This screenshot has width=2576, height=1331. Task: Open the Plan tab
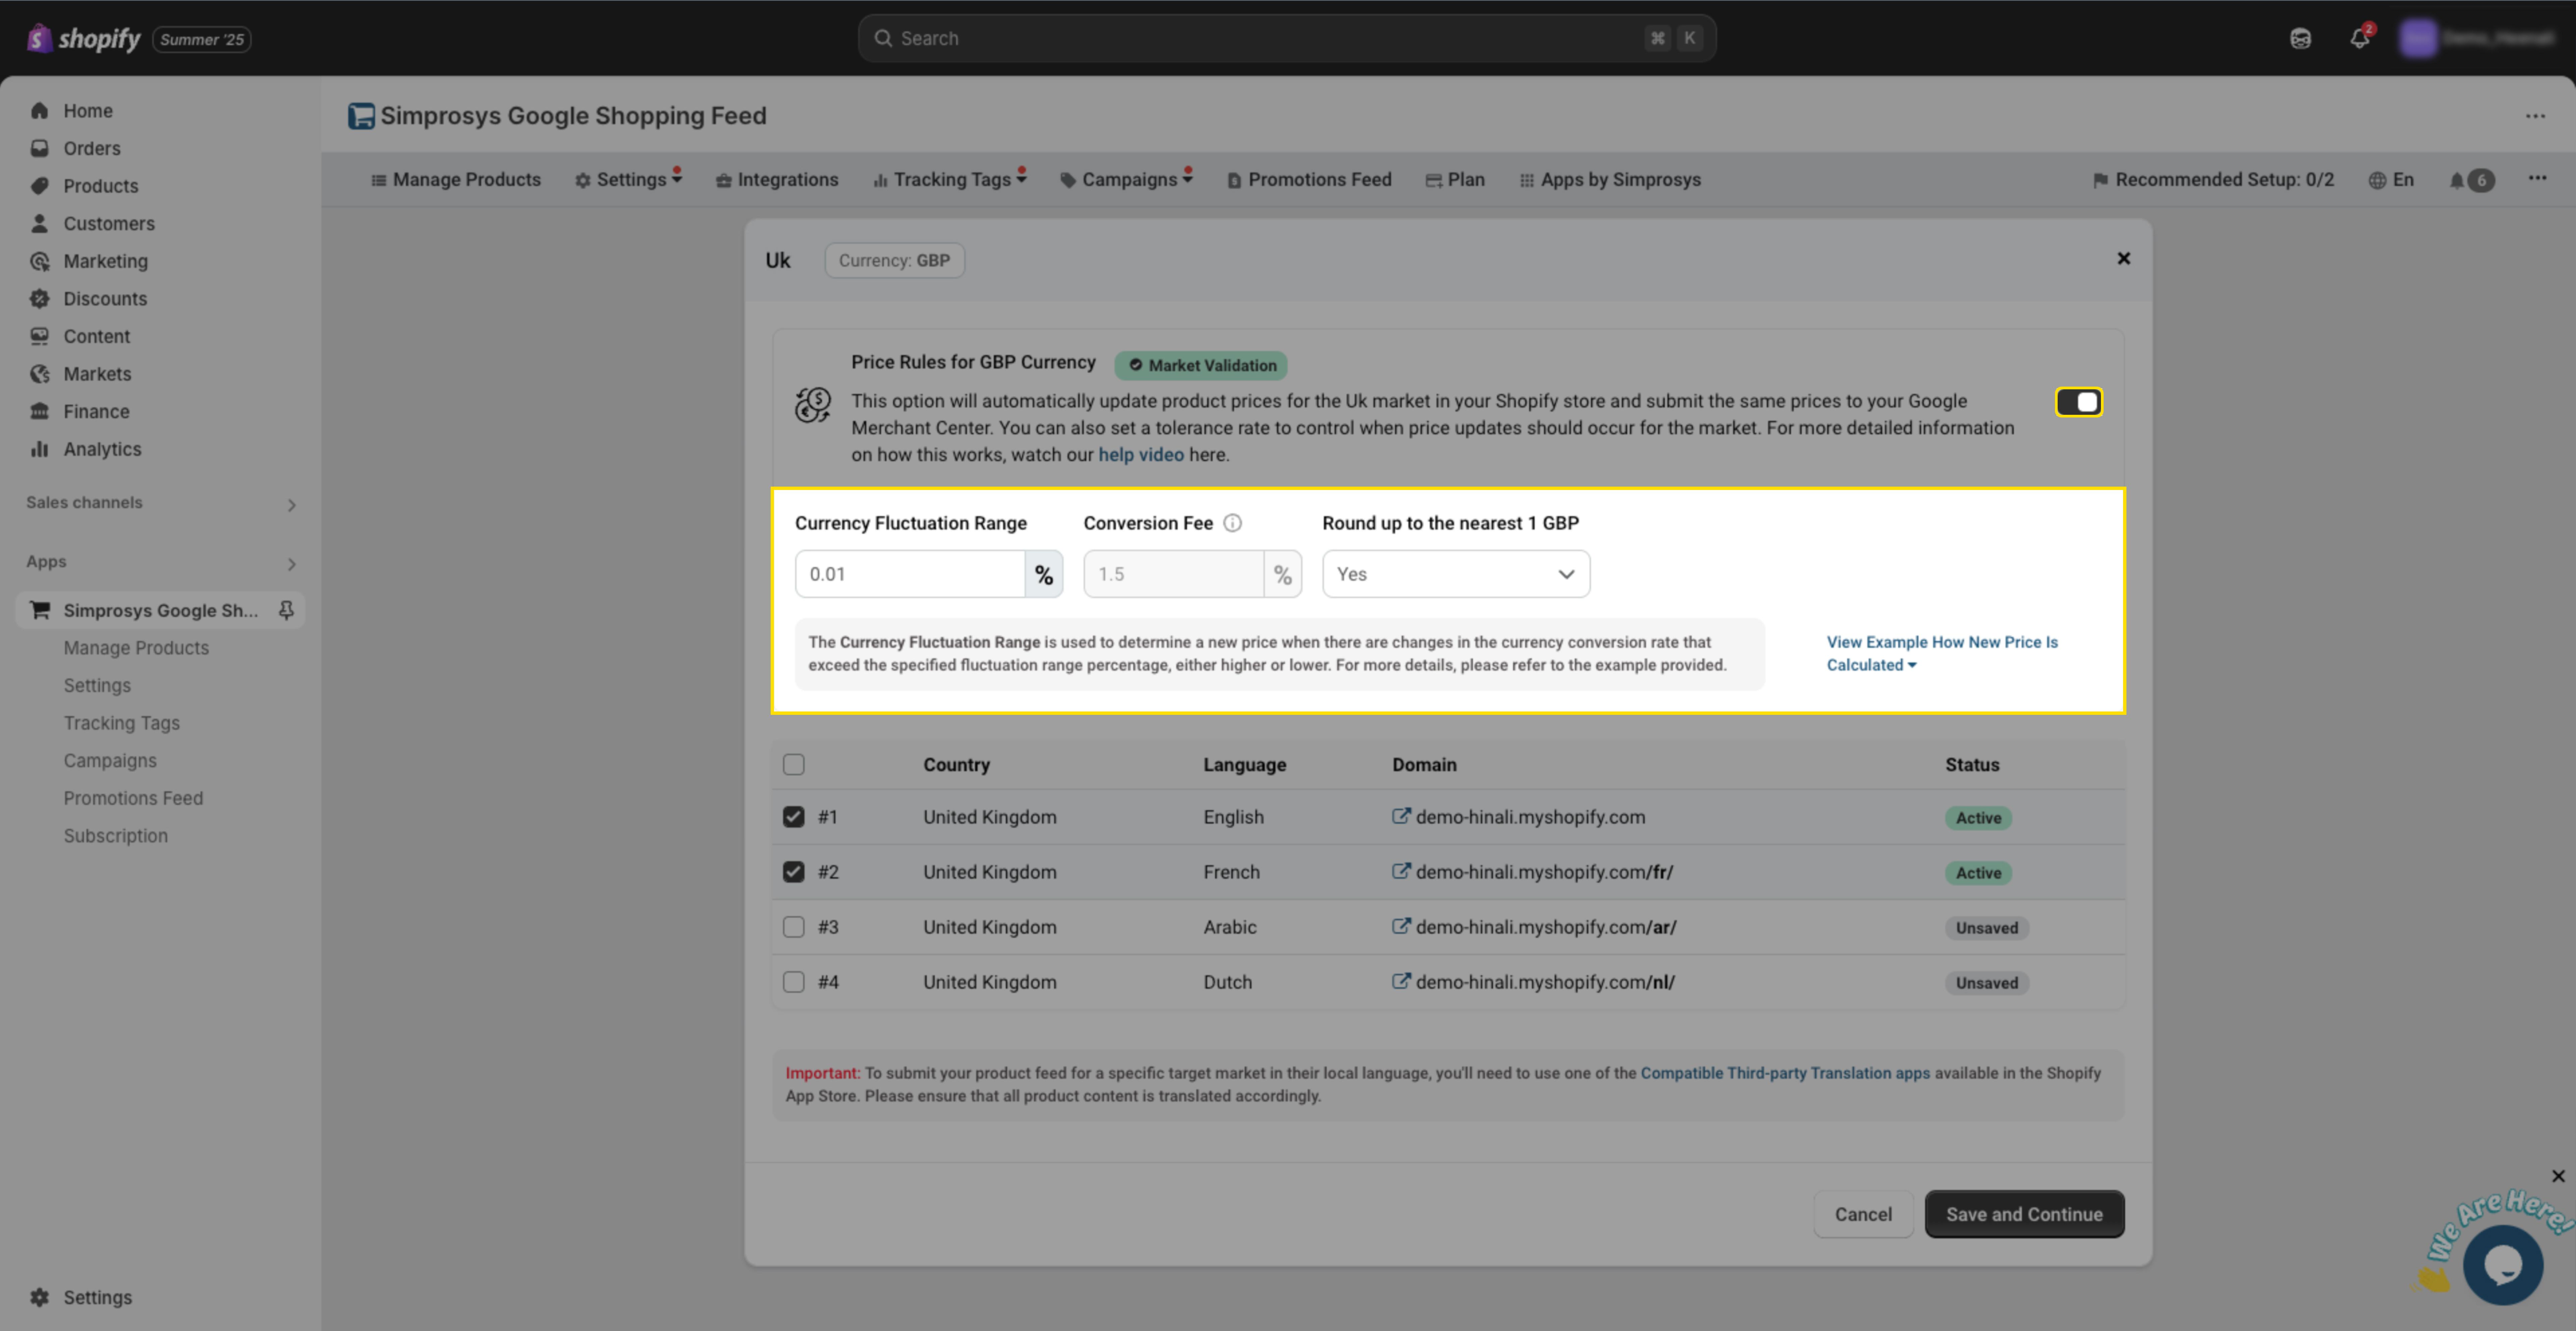coord(1455,180)
